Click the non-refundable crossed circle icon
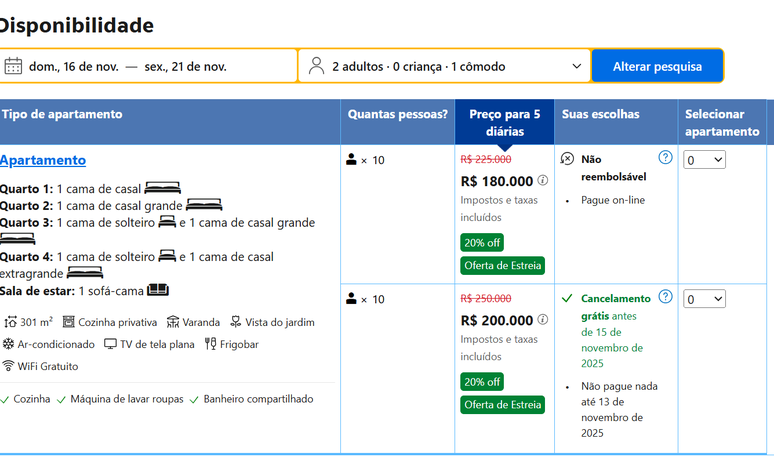 coord(567,159)
